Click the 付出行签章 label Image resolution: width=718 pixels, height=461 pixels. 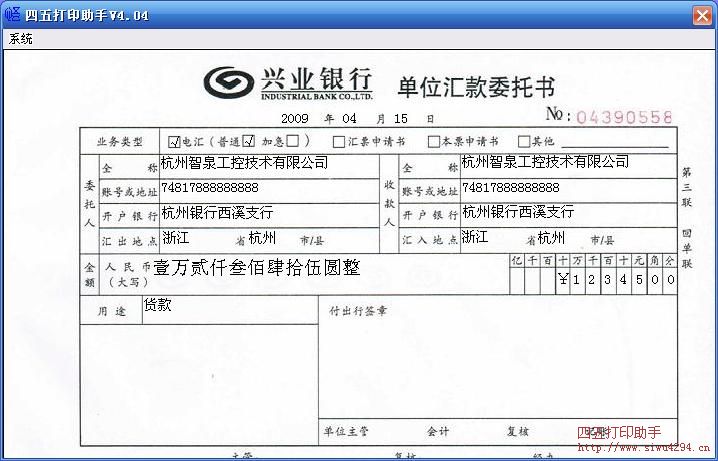(x=358, y=311)
